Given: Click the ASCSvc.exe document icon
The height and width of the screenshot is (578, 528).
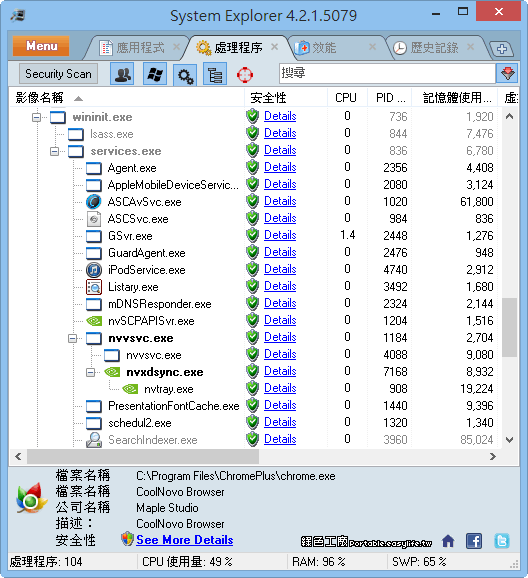Looking at the screenshot, I should tap(94, 219).
